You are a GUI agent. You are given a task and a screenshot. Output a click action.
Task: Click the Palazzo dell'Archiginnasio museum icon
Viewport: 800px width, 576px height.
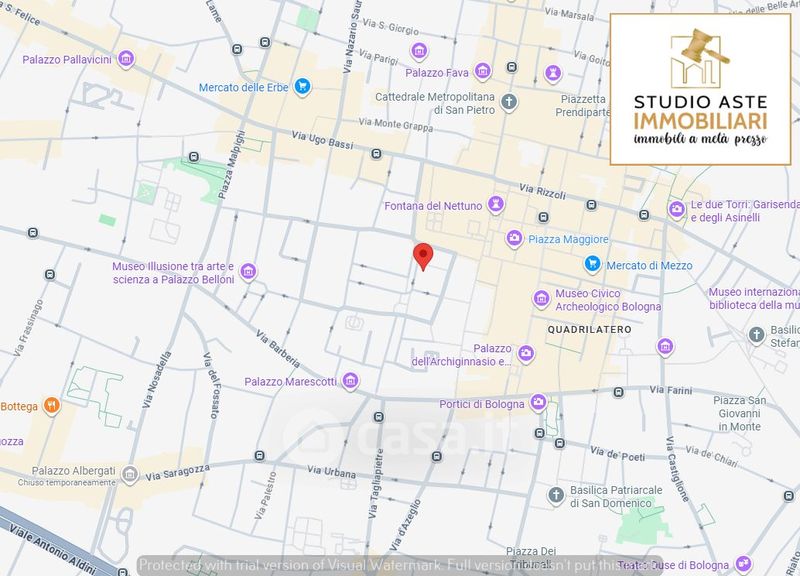point(526,353)
